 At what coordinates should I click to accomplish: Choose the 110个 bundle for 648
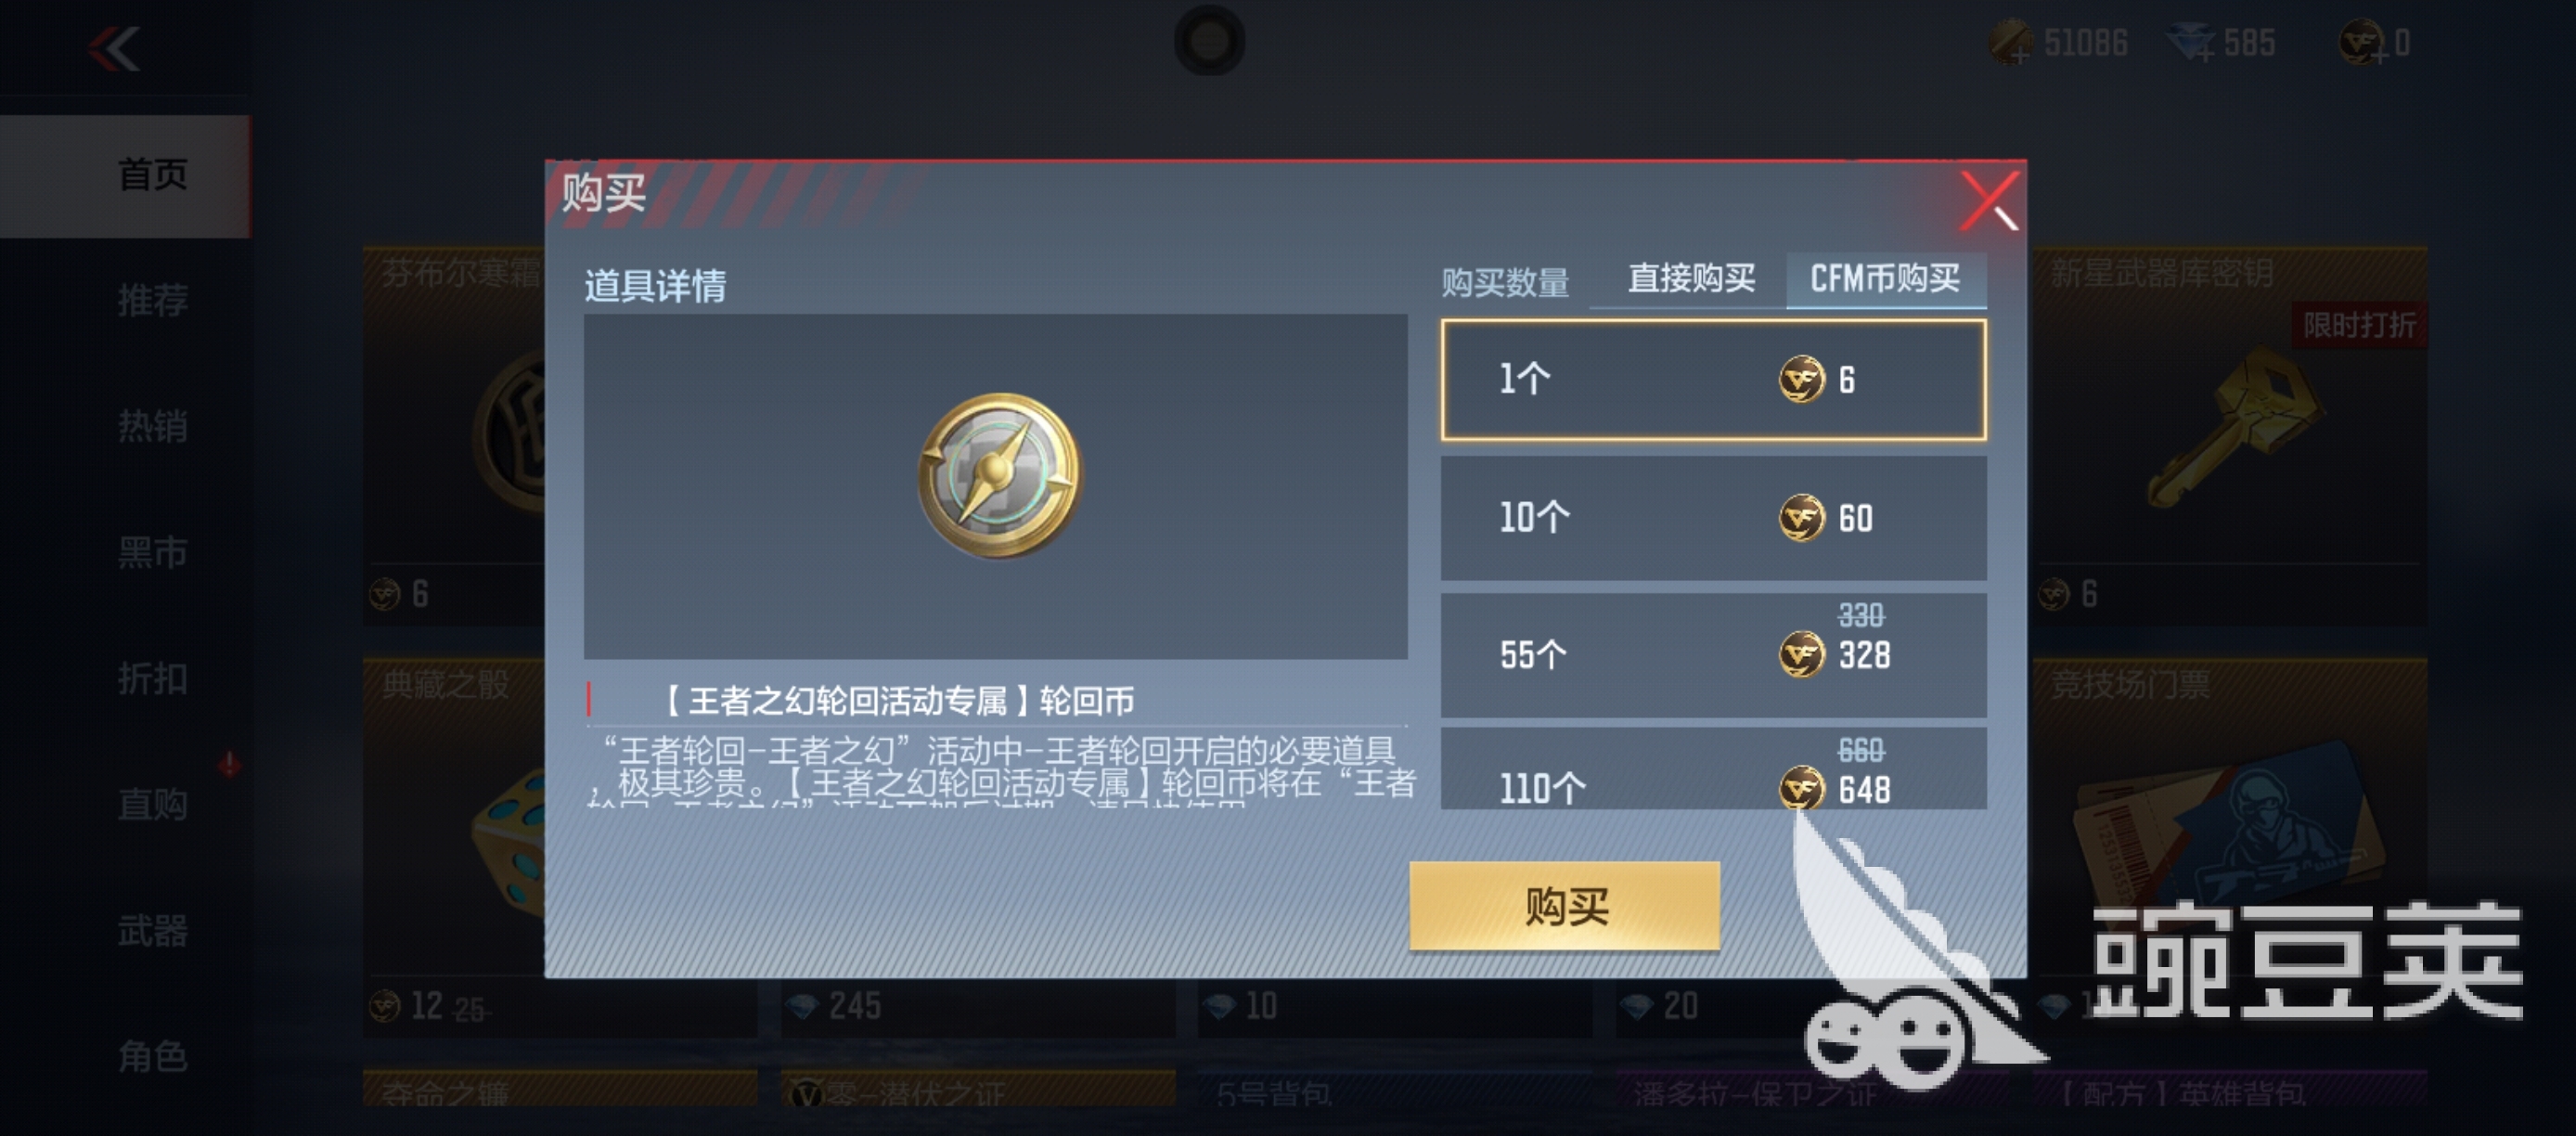click(x=1713, y=769)
